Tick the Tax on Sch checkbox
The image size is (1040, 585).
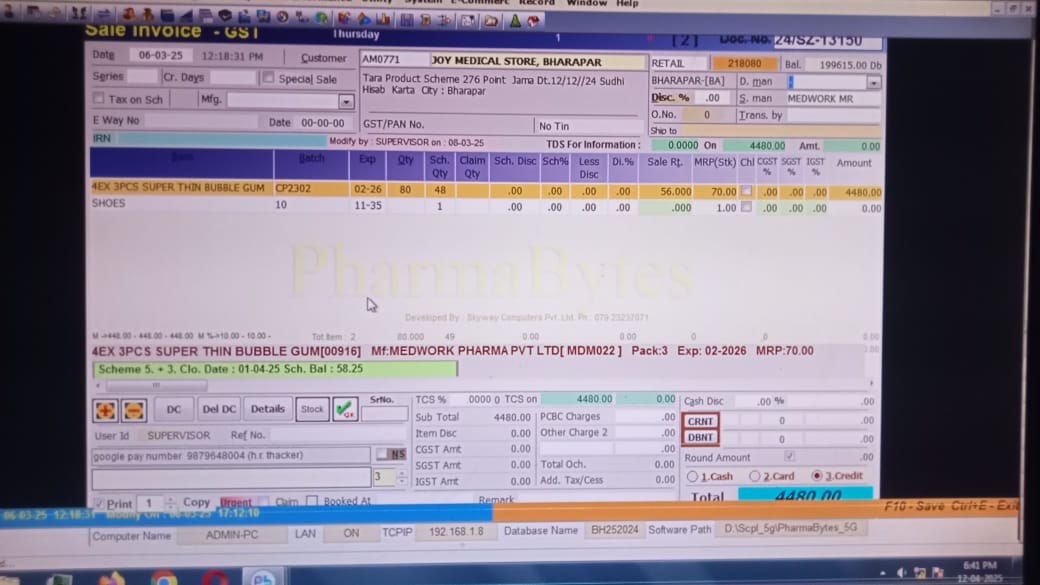tap(99, 99)
